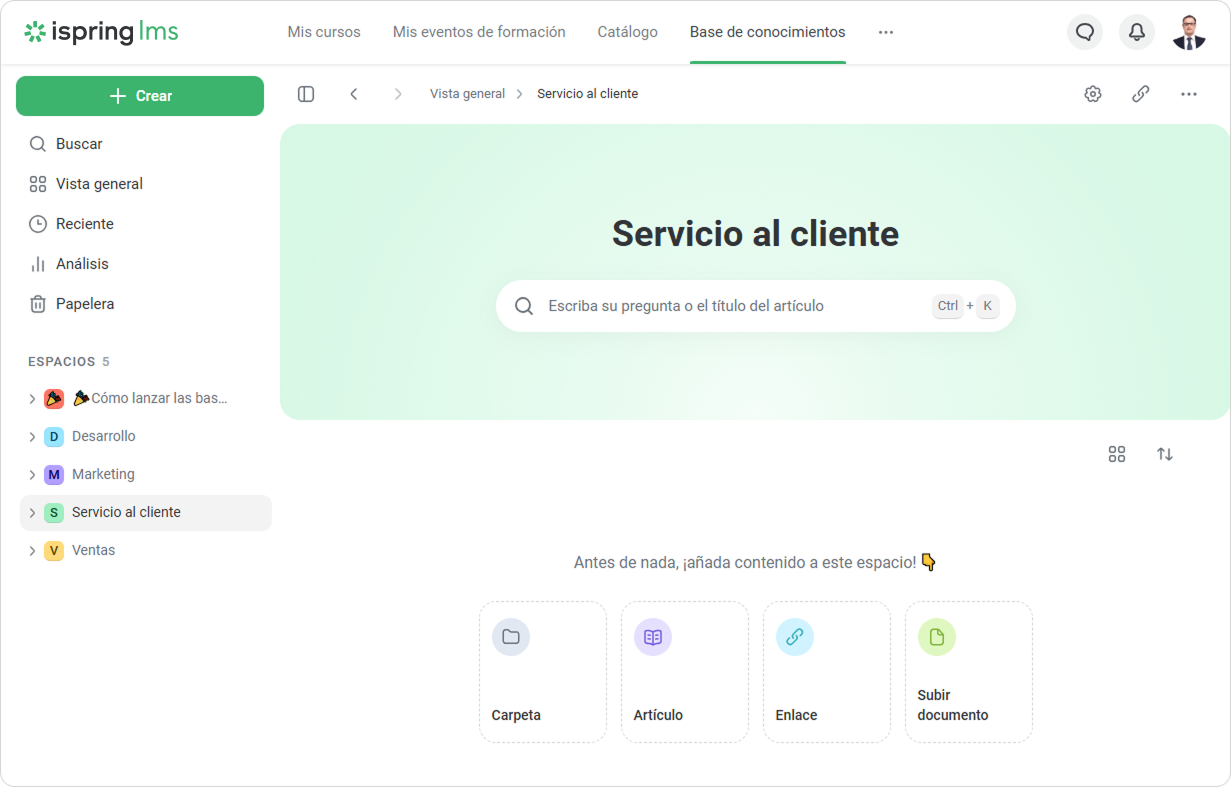Viewport: 1231px width, 787px height.
Task: Copy link using the chain icon
Action: click(x=1140, y=94)
